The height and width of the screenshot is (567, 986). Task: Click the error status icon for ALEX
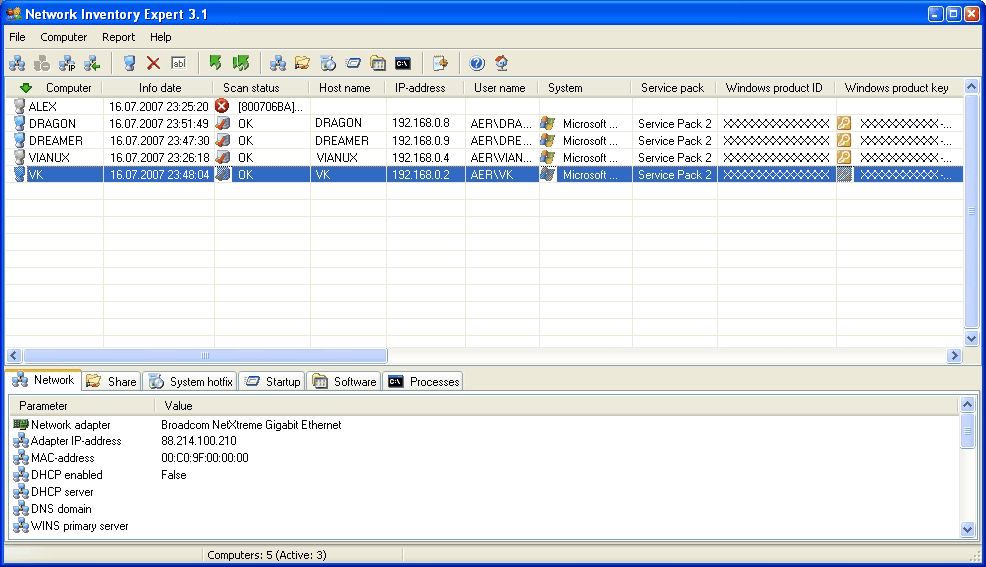[x=222, y=106]
